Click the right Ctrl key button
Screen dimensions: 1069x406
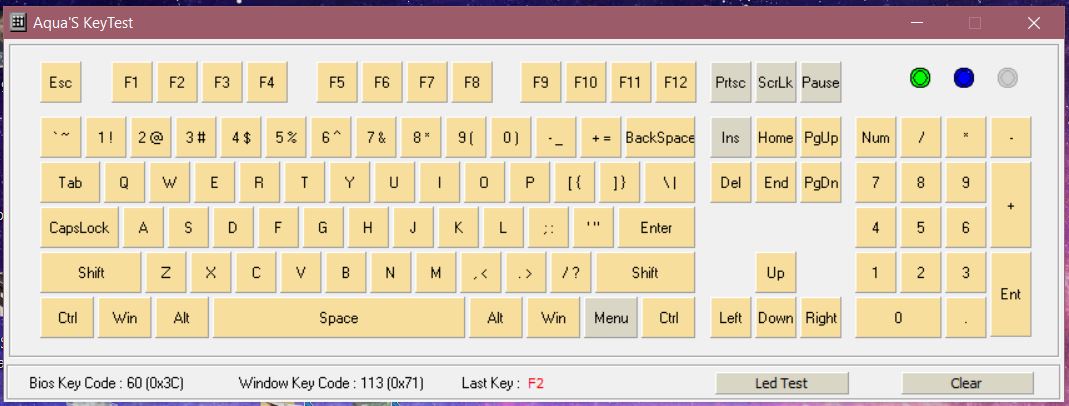click(x=669, y=317)
